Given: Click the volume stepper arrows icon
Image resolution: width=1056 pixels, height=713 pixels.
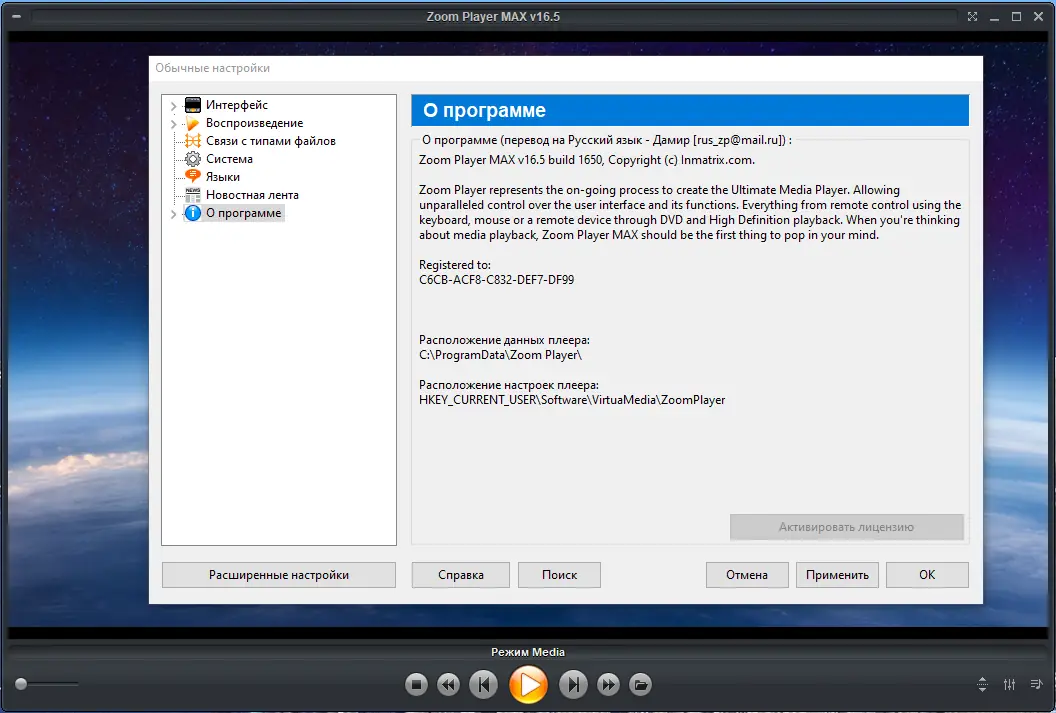Looking at the screenshot, I should [x=981, y=684].
